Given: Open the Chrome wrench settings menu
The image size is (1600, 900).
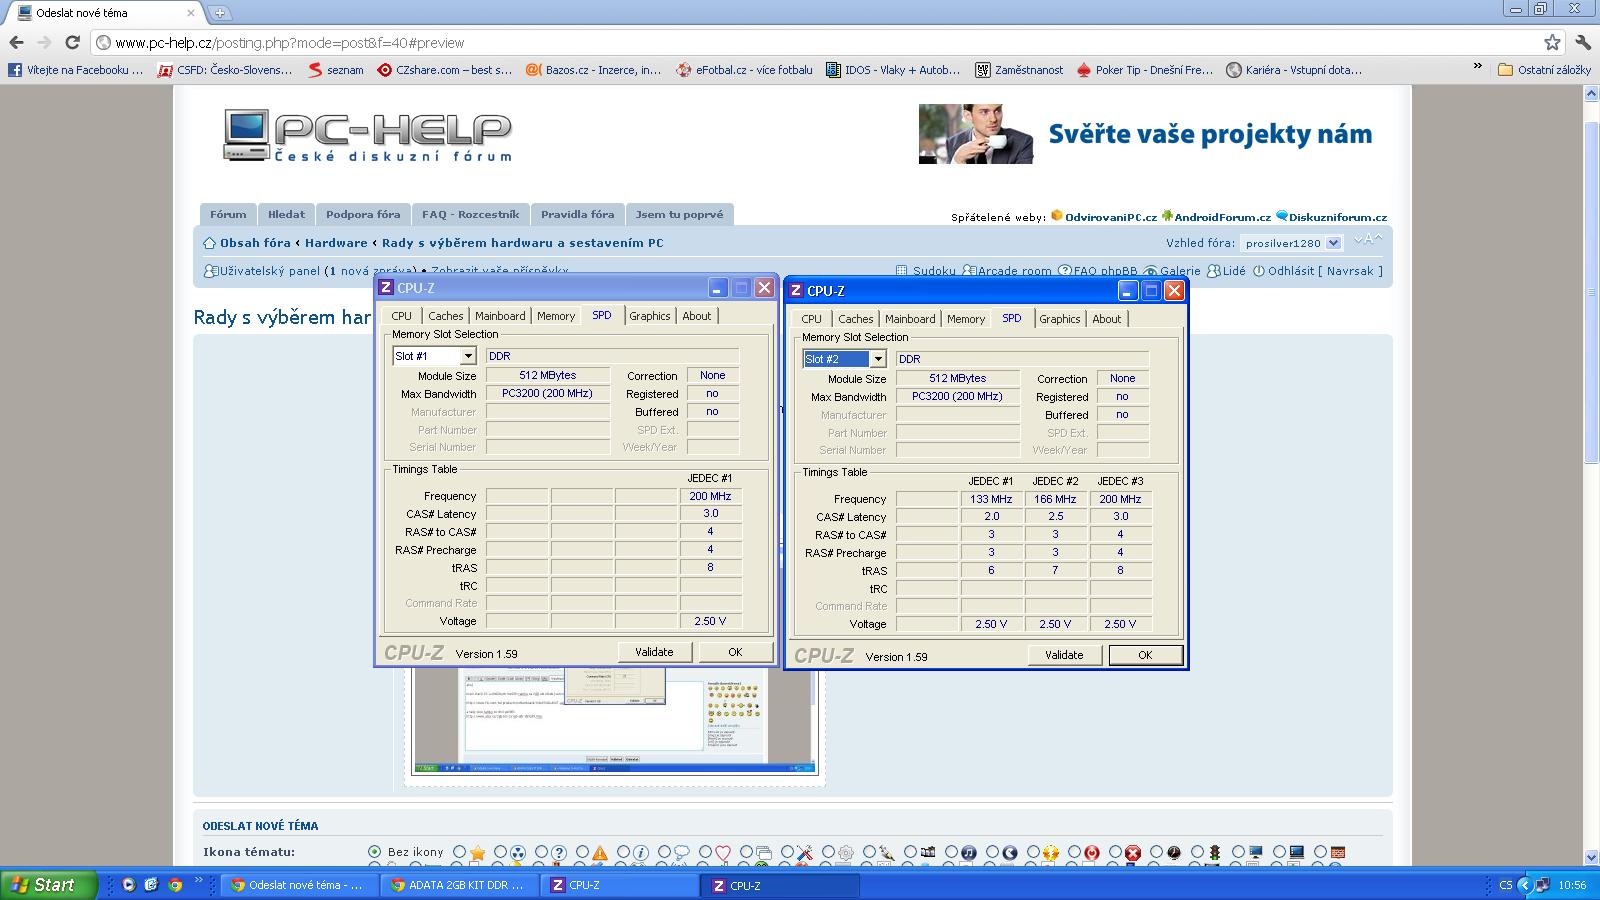Looking at the screenshot, I should pos(1582,42).
